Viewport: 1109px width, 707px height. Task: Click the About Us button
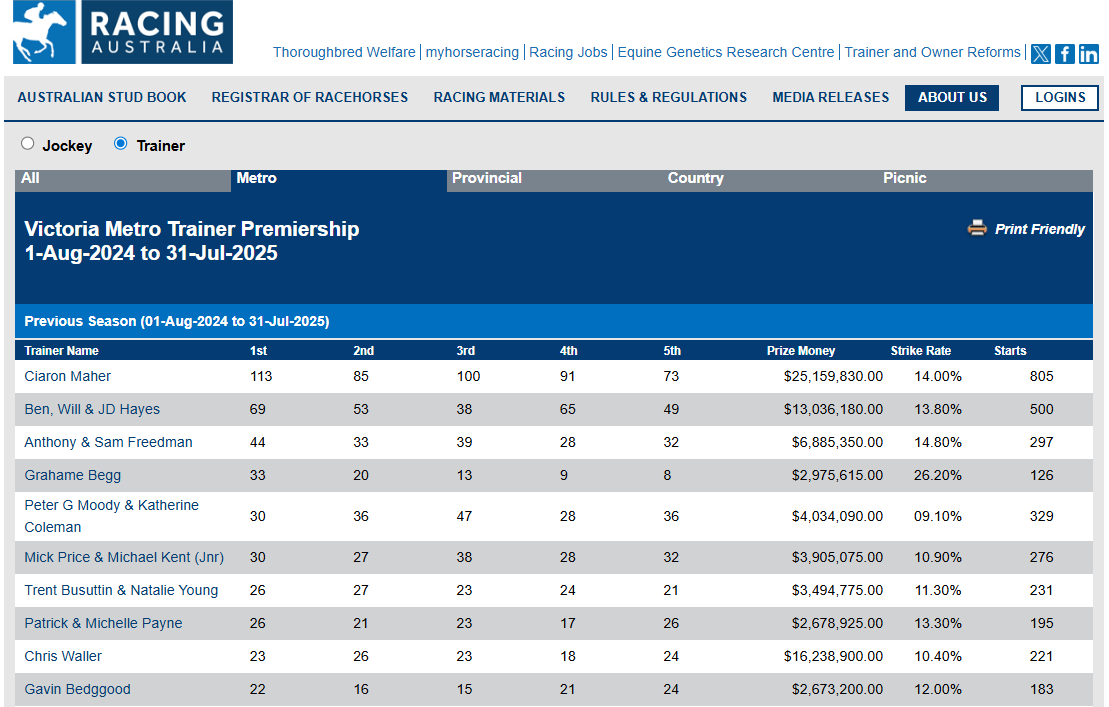pos(952,97)
